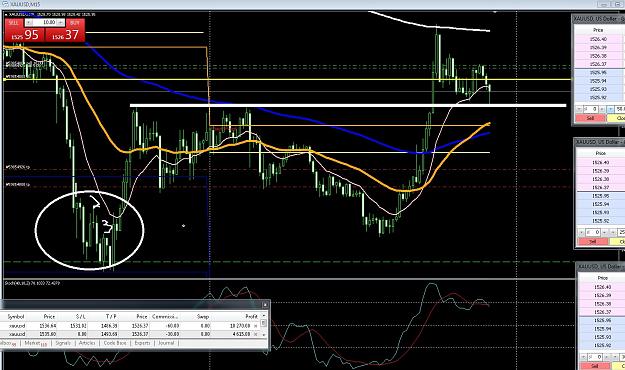The width and height of the screenshot is (625, 370).
Task: Sort orders by Commission column header
Action: point(165,317)
